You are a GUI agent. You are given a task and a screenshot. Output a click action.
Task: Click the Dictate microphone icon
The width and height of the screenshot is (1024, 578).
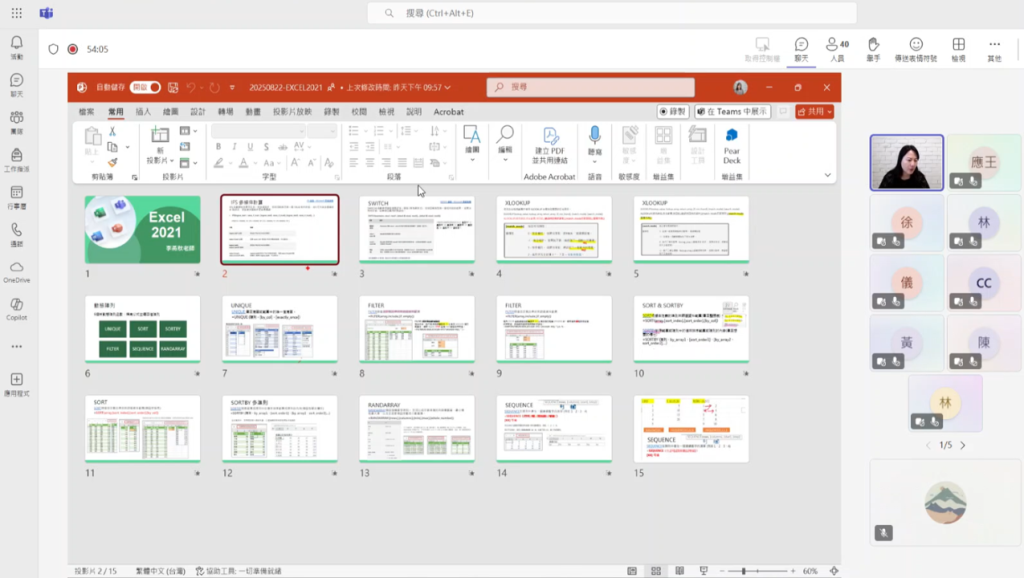594,139
